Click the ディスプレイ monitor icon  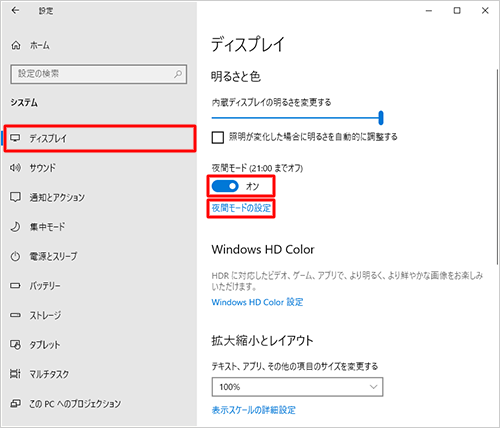15,138
